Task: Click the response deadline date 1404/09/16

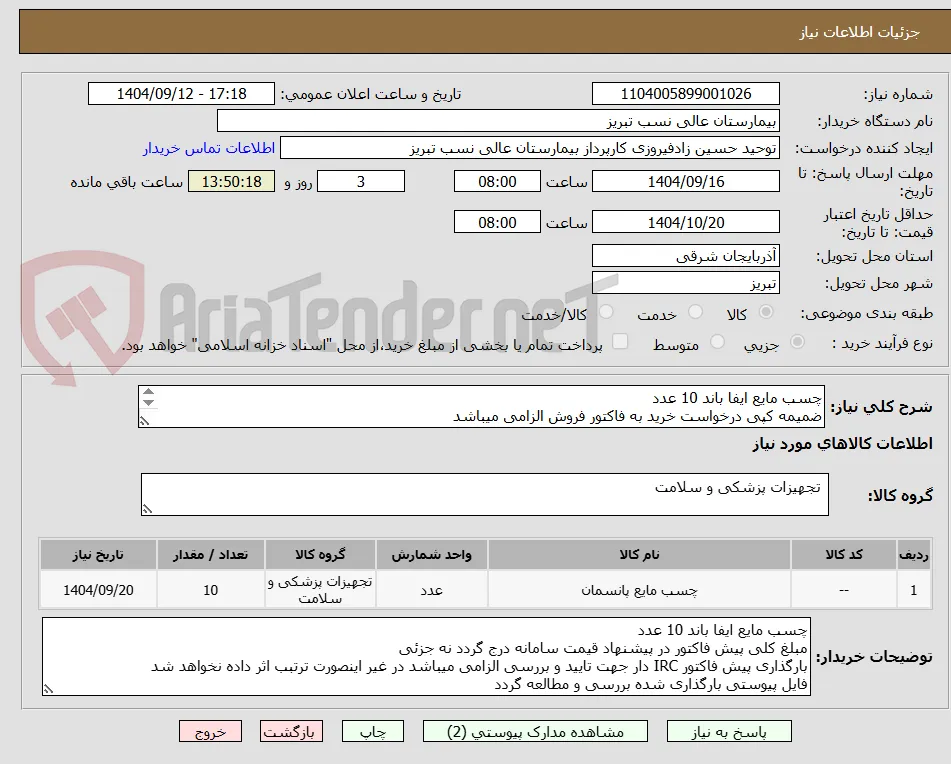Action: coord(685,181)
